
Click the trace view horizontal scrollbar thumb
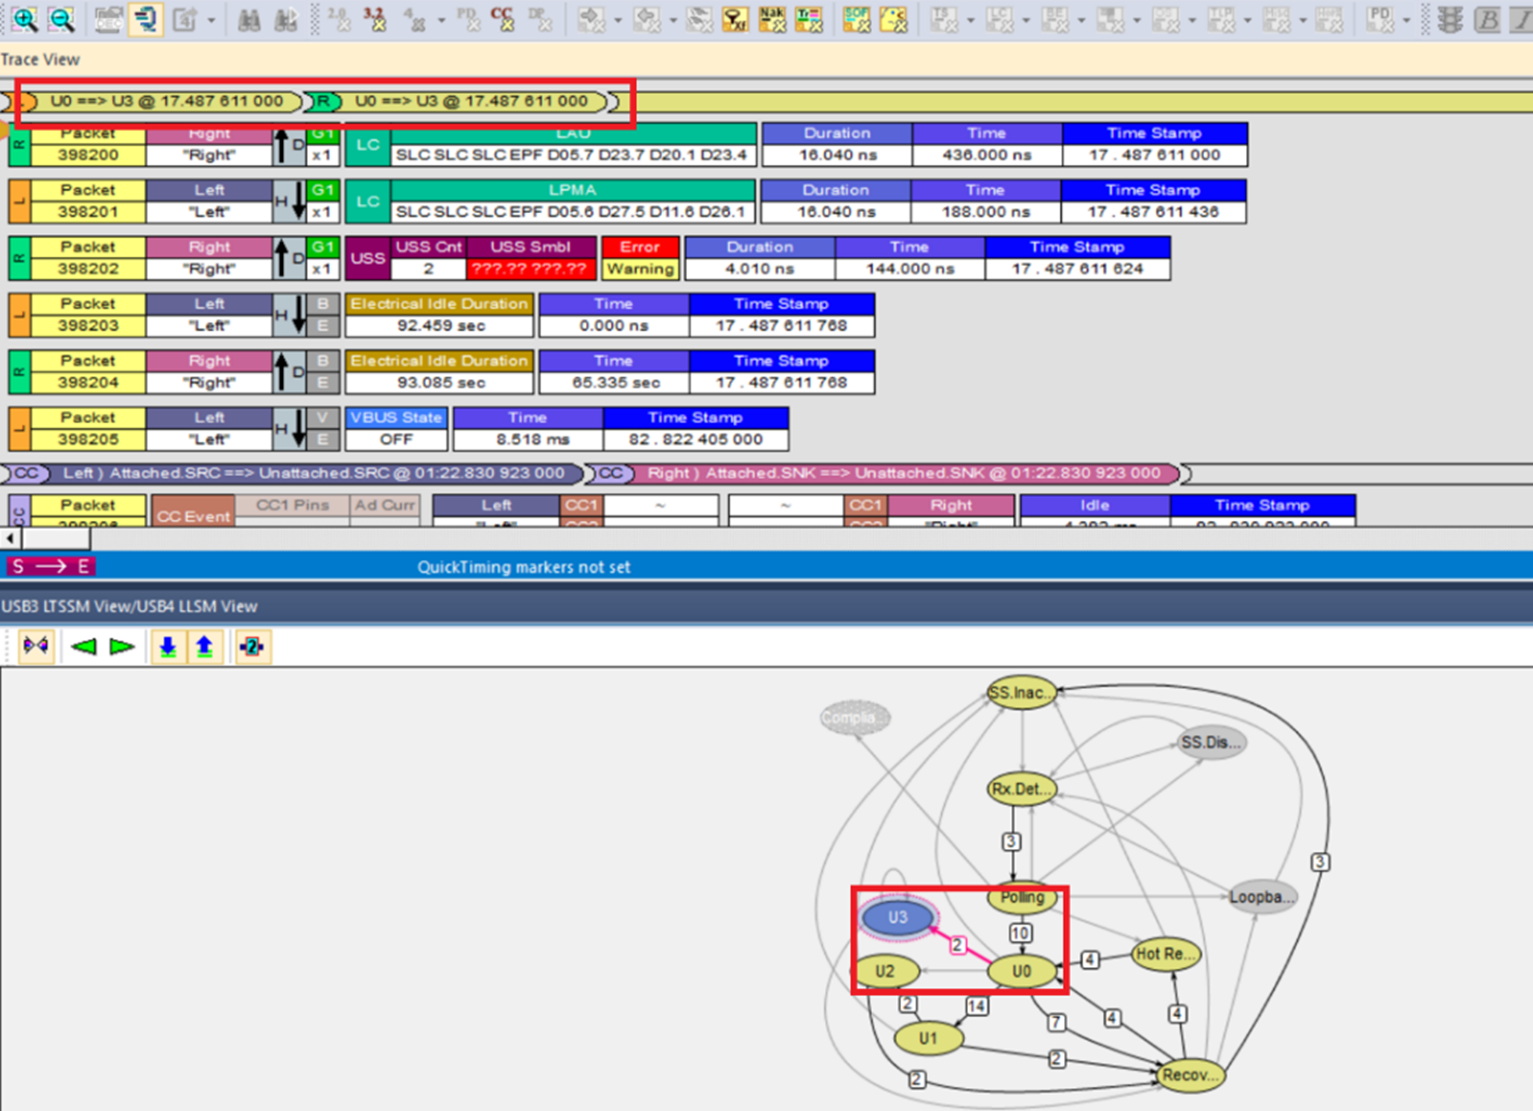tap(55, 539)
